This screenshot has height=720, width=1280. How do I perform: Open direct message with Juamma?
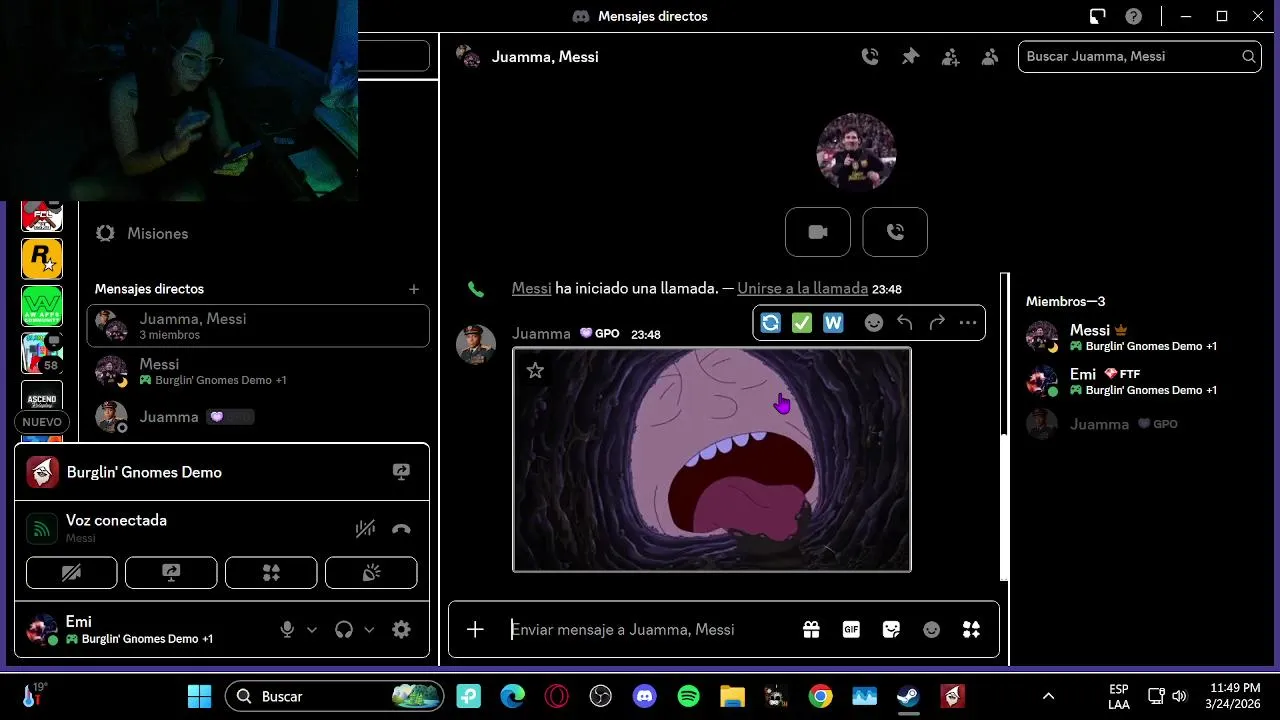258,417
